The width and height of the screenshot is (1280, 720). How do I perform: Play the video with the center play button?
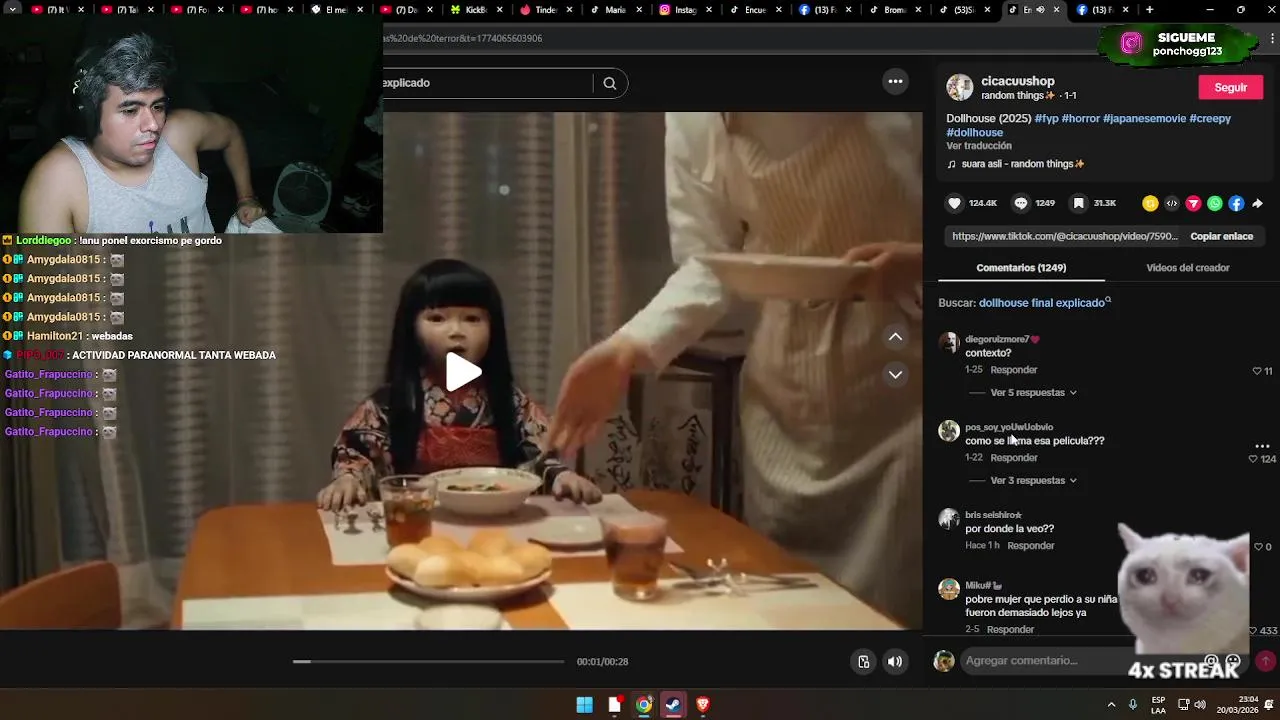(463, 372)
